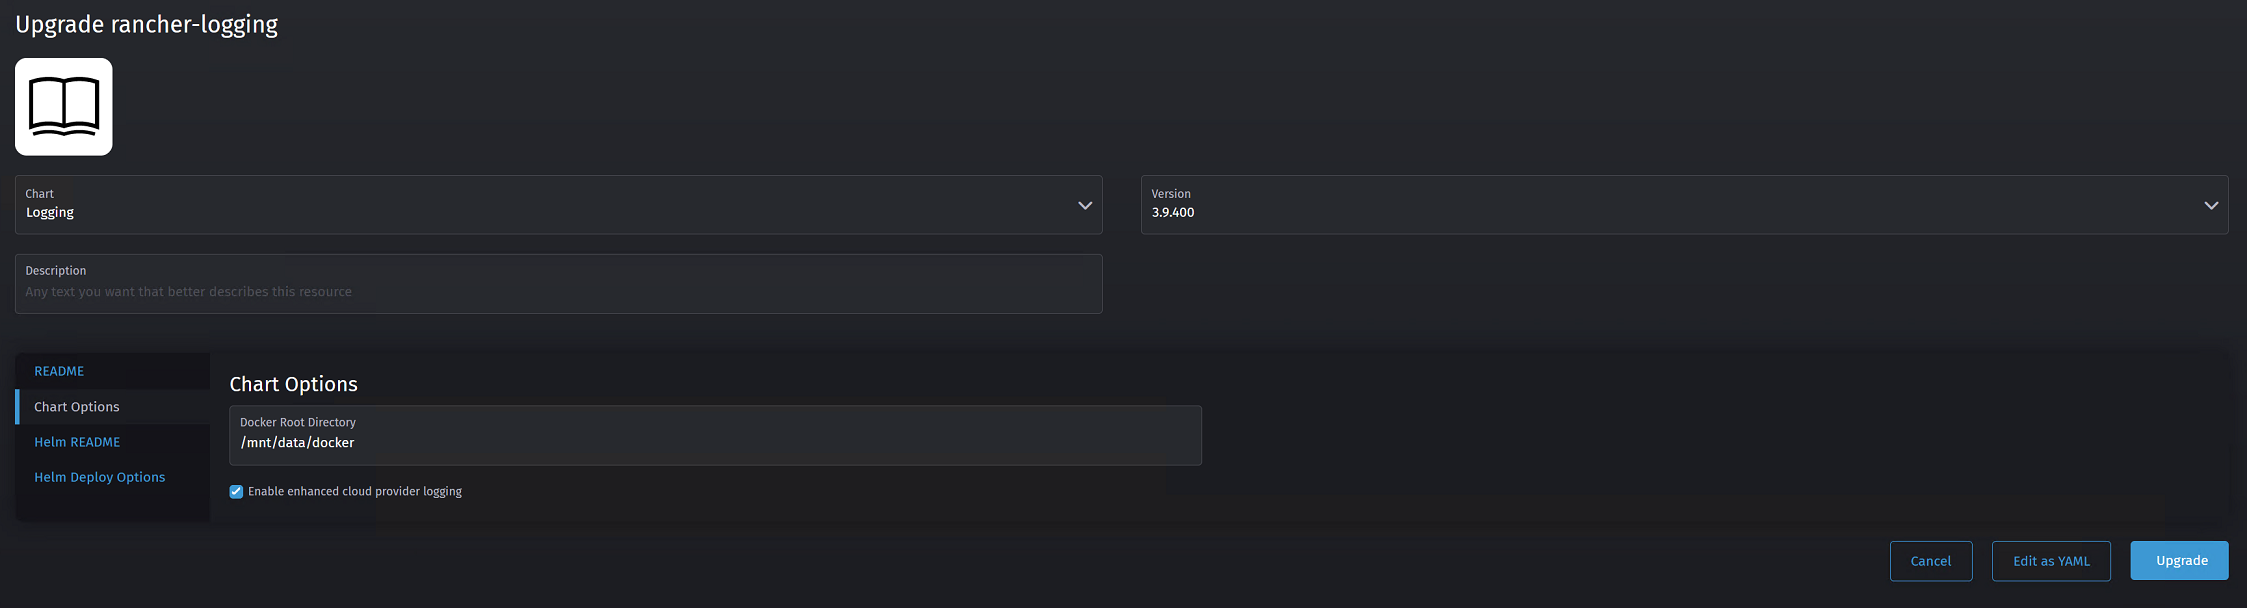The image size is (2247, 608).
Task: Click the Chart field chevron icon
Action: (1085, 205)
